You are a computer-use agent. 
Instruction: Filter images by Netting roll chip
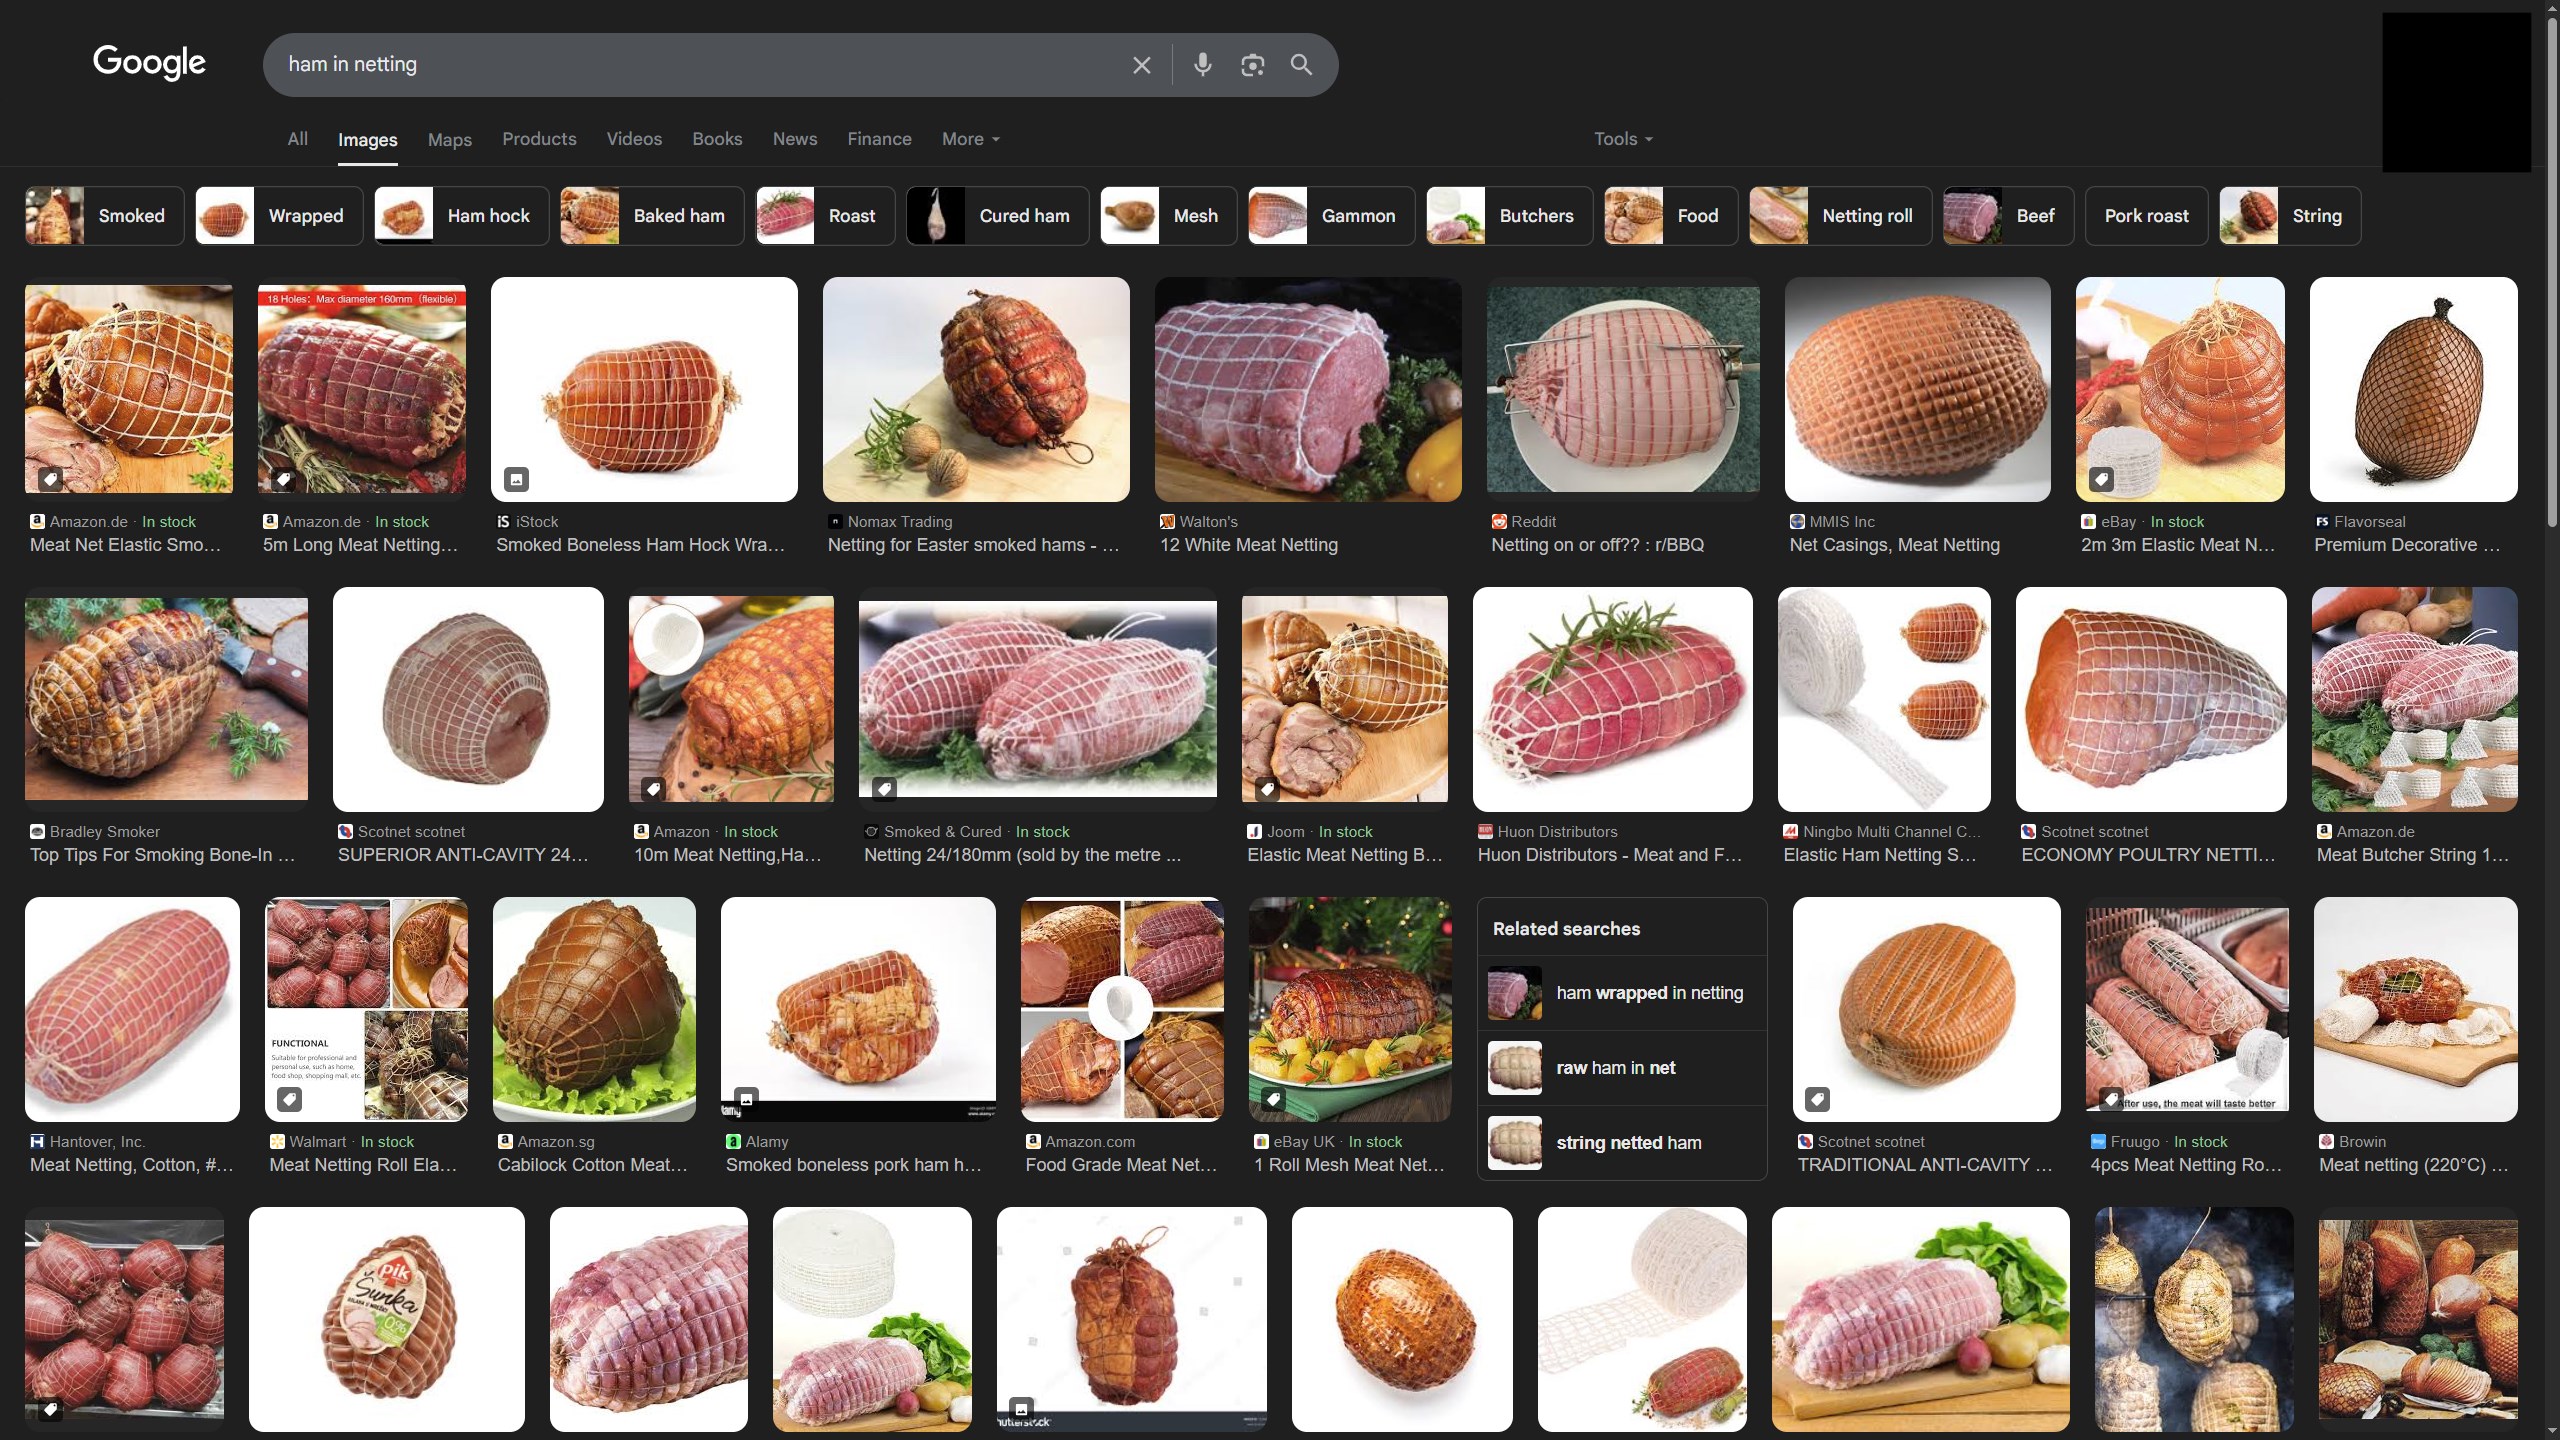pyautogui.click(x=1841, y=216)
